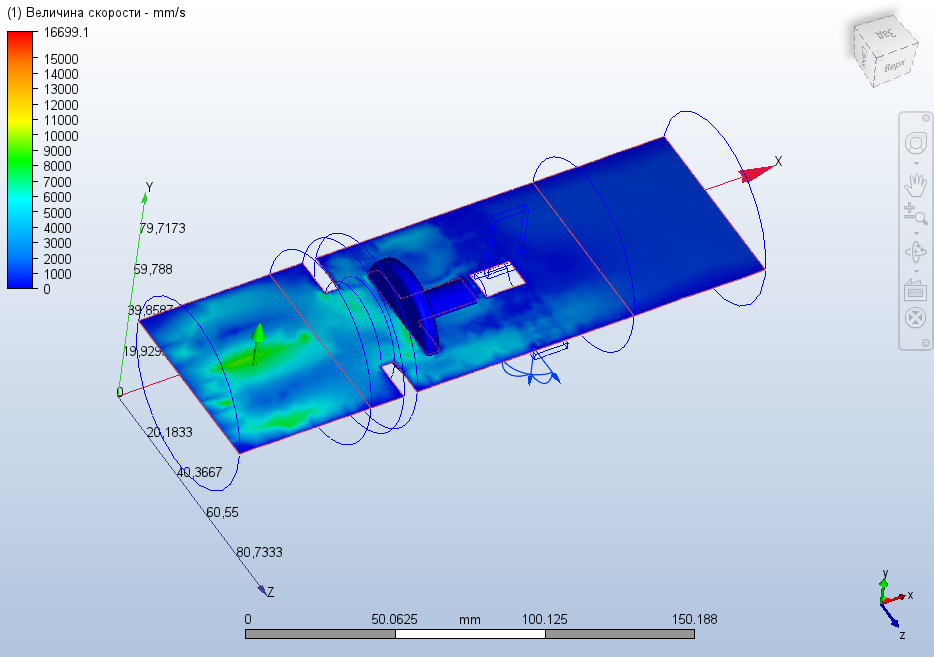Click the Z-axis tick value 80,7333
The width and height of the screenshot is (934, 657).
click(259, 552)
